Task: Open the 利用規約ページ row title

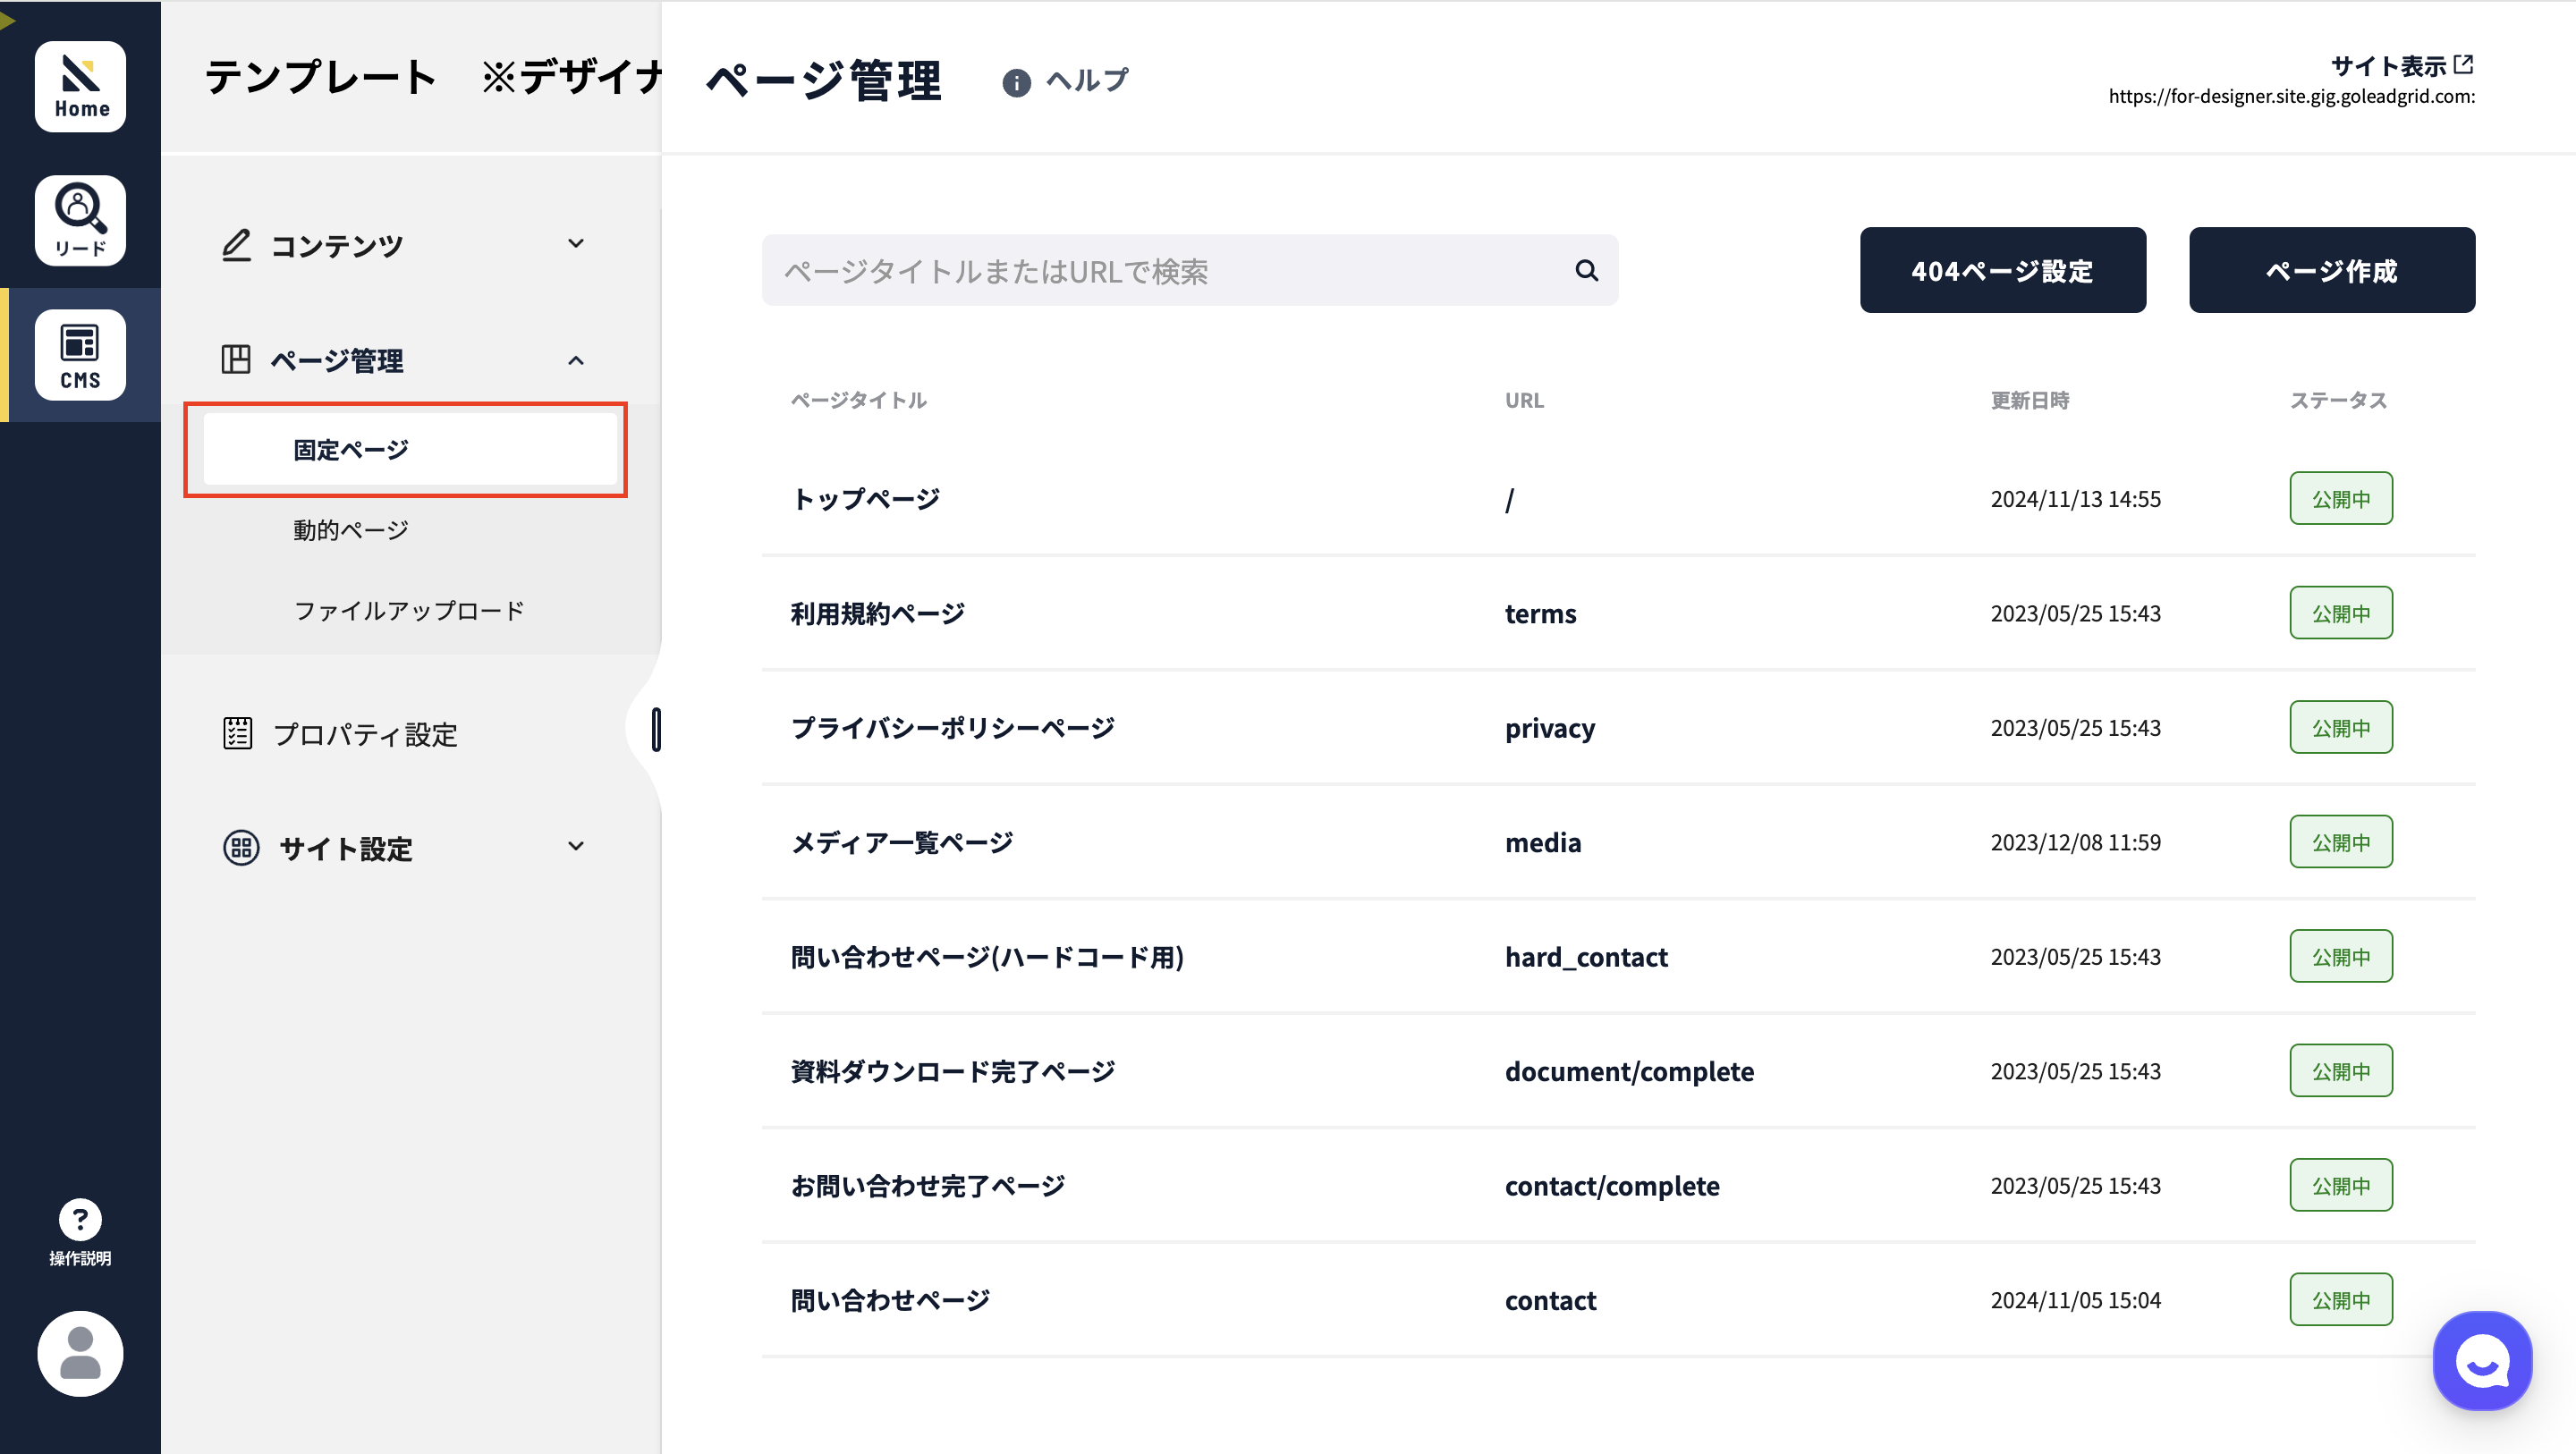Action: coord(878,613)
